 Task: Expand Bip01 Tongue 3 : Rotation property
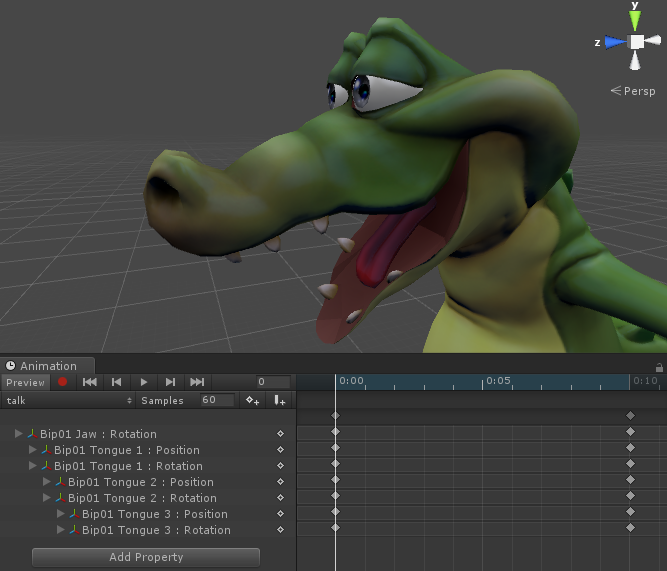coord(61,530)
